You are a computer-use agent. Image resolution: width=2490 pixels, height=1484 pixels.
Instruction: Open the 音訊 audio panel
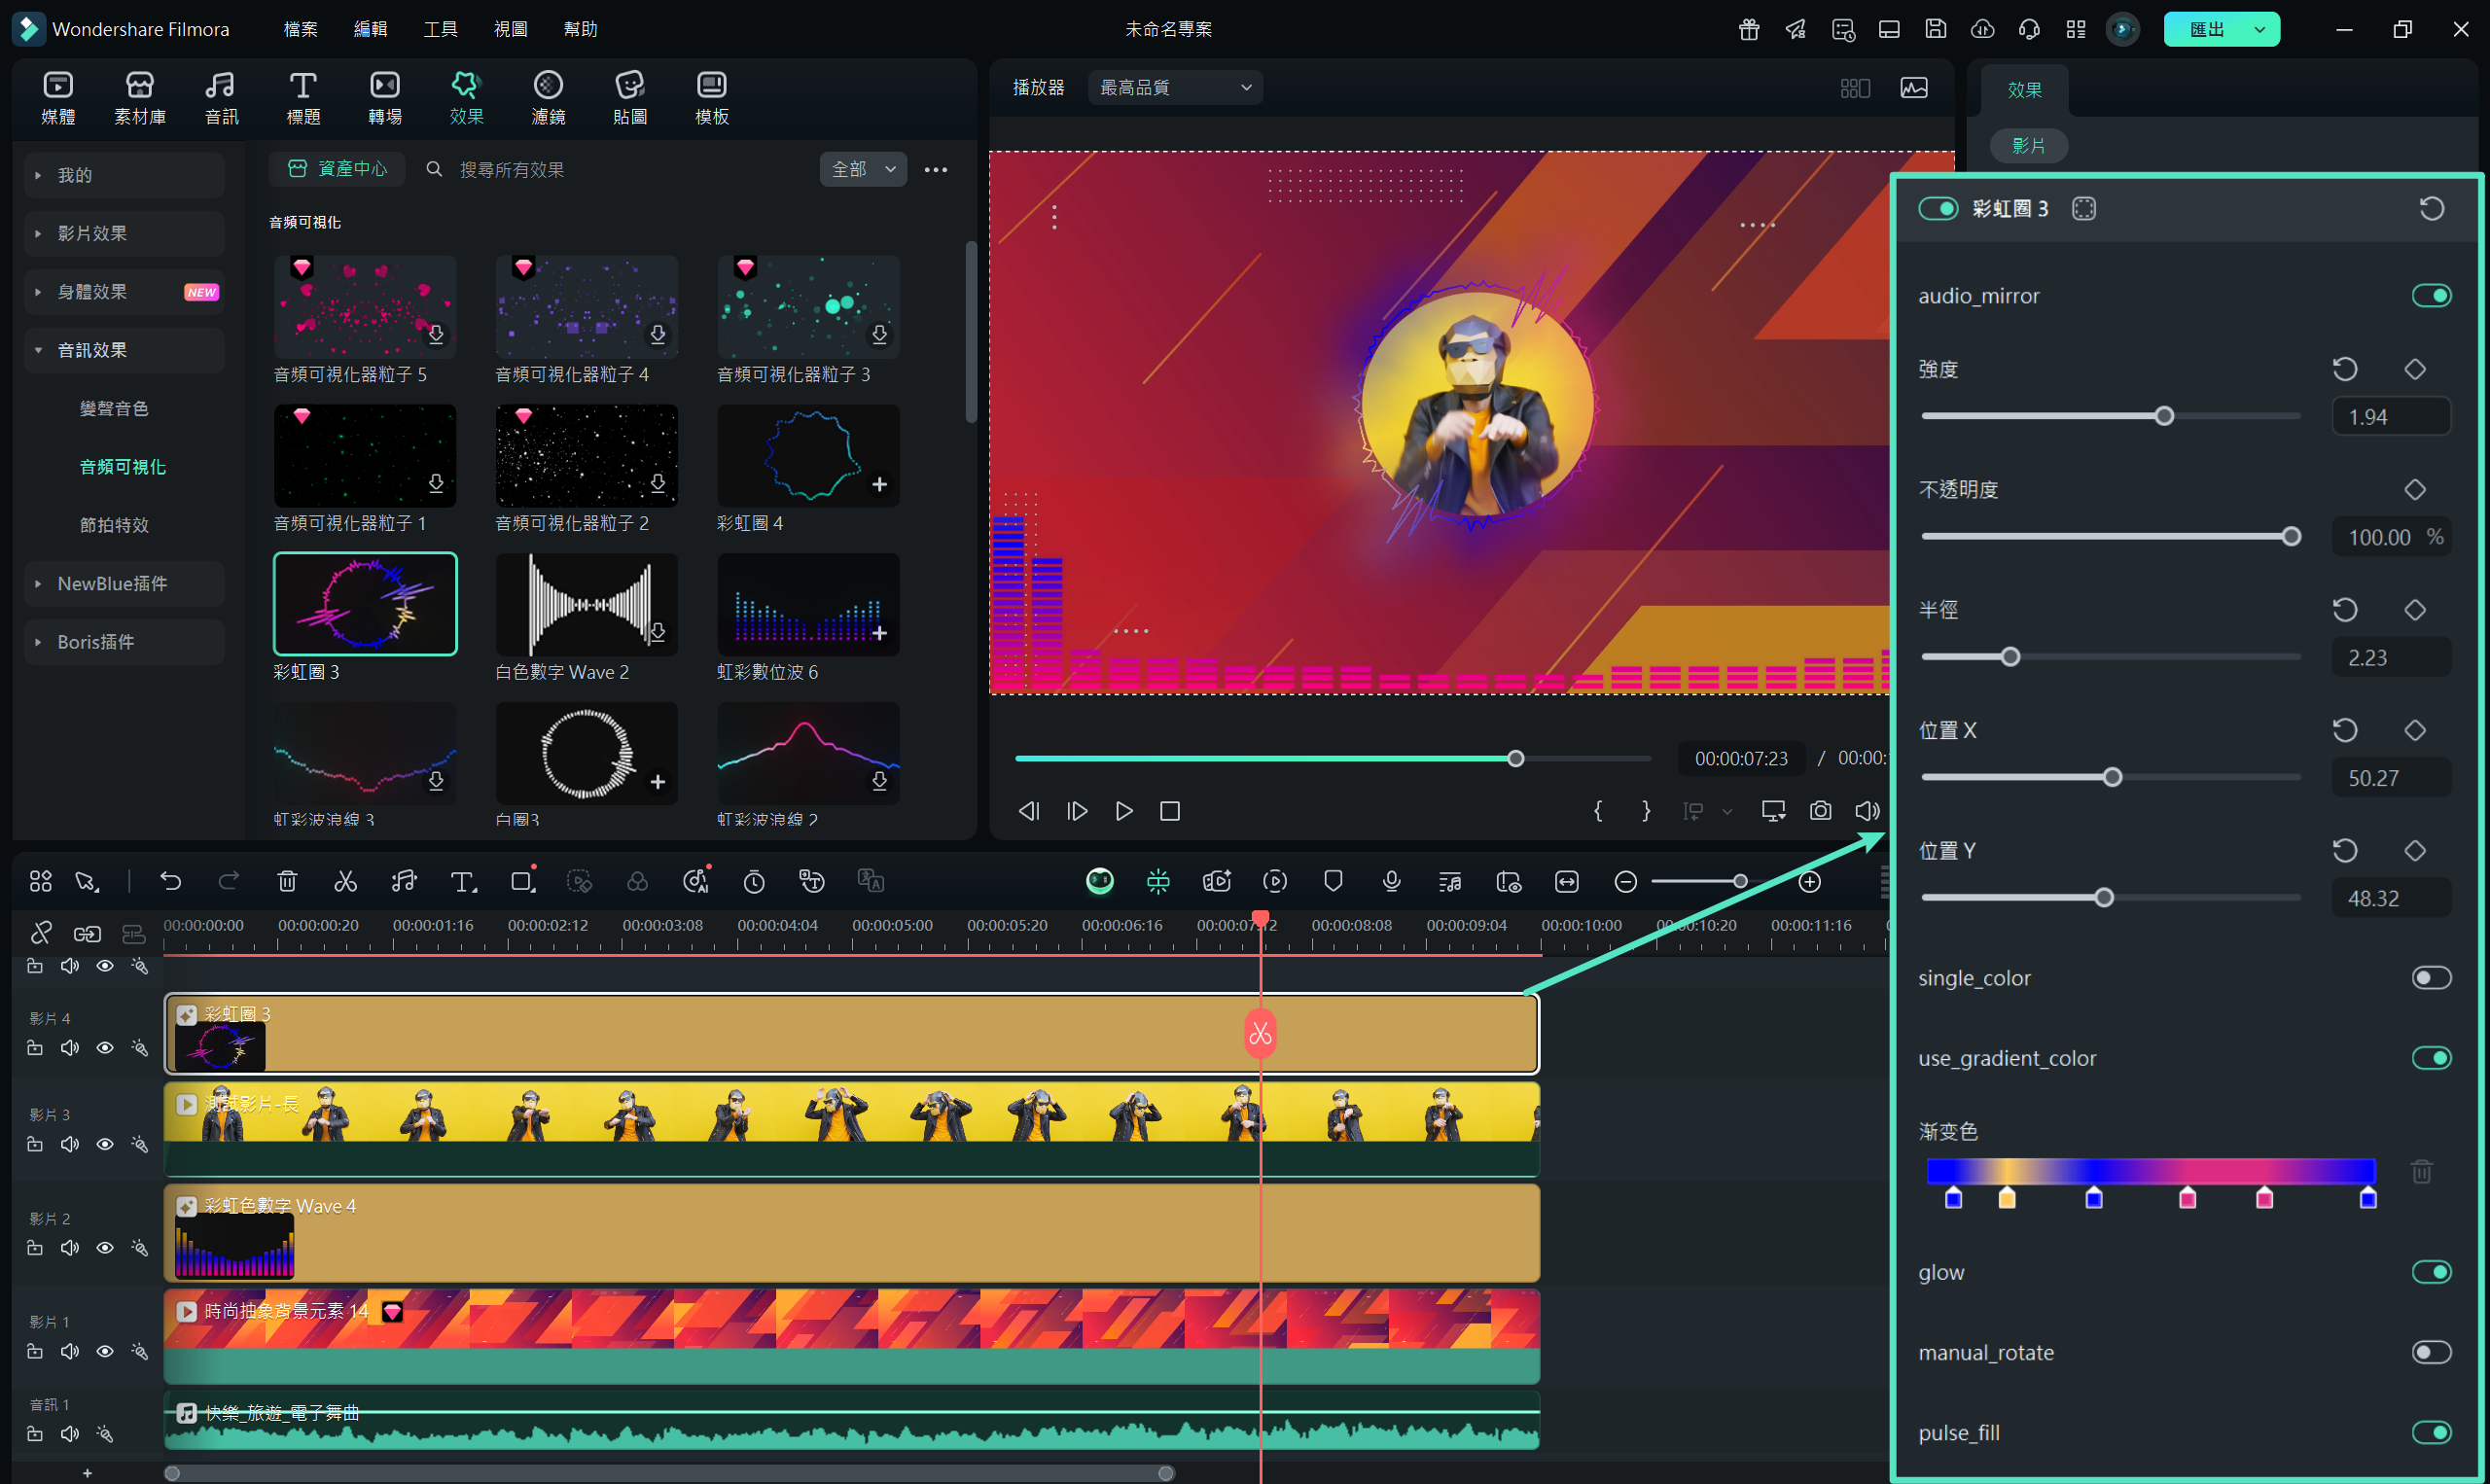tap(221, 98)
